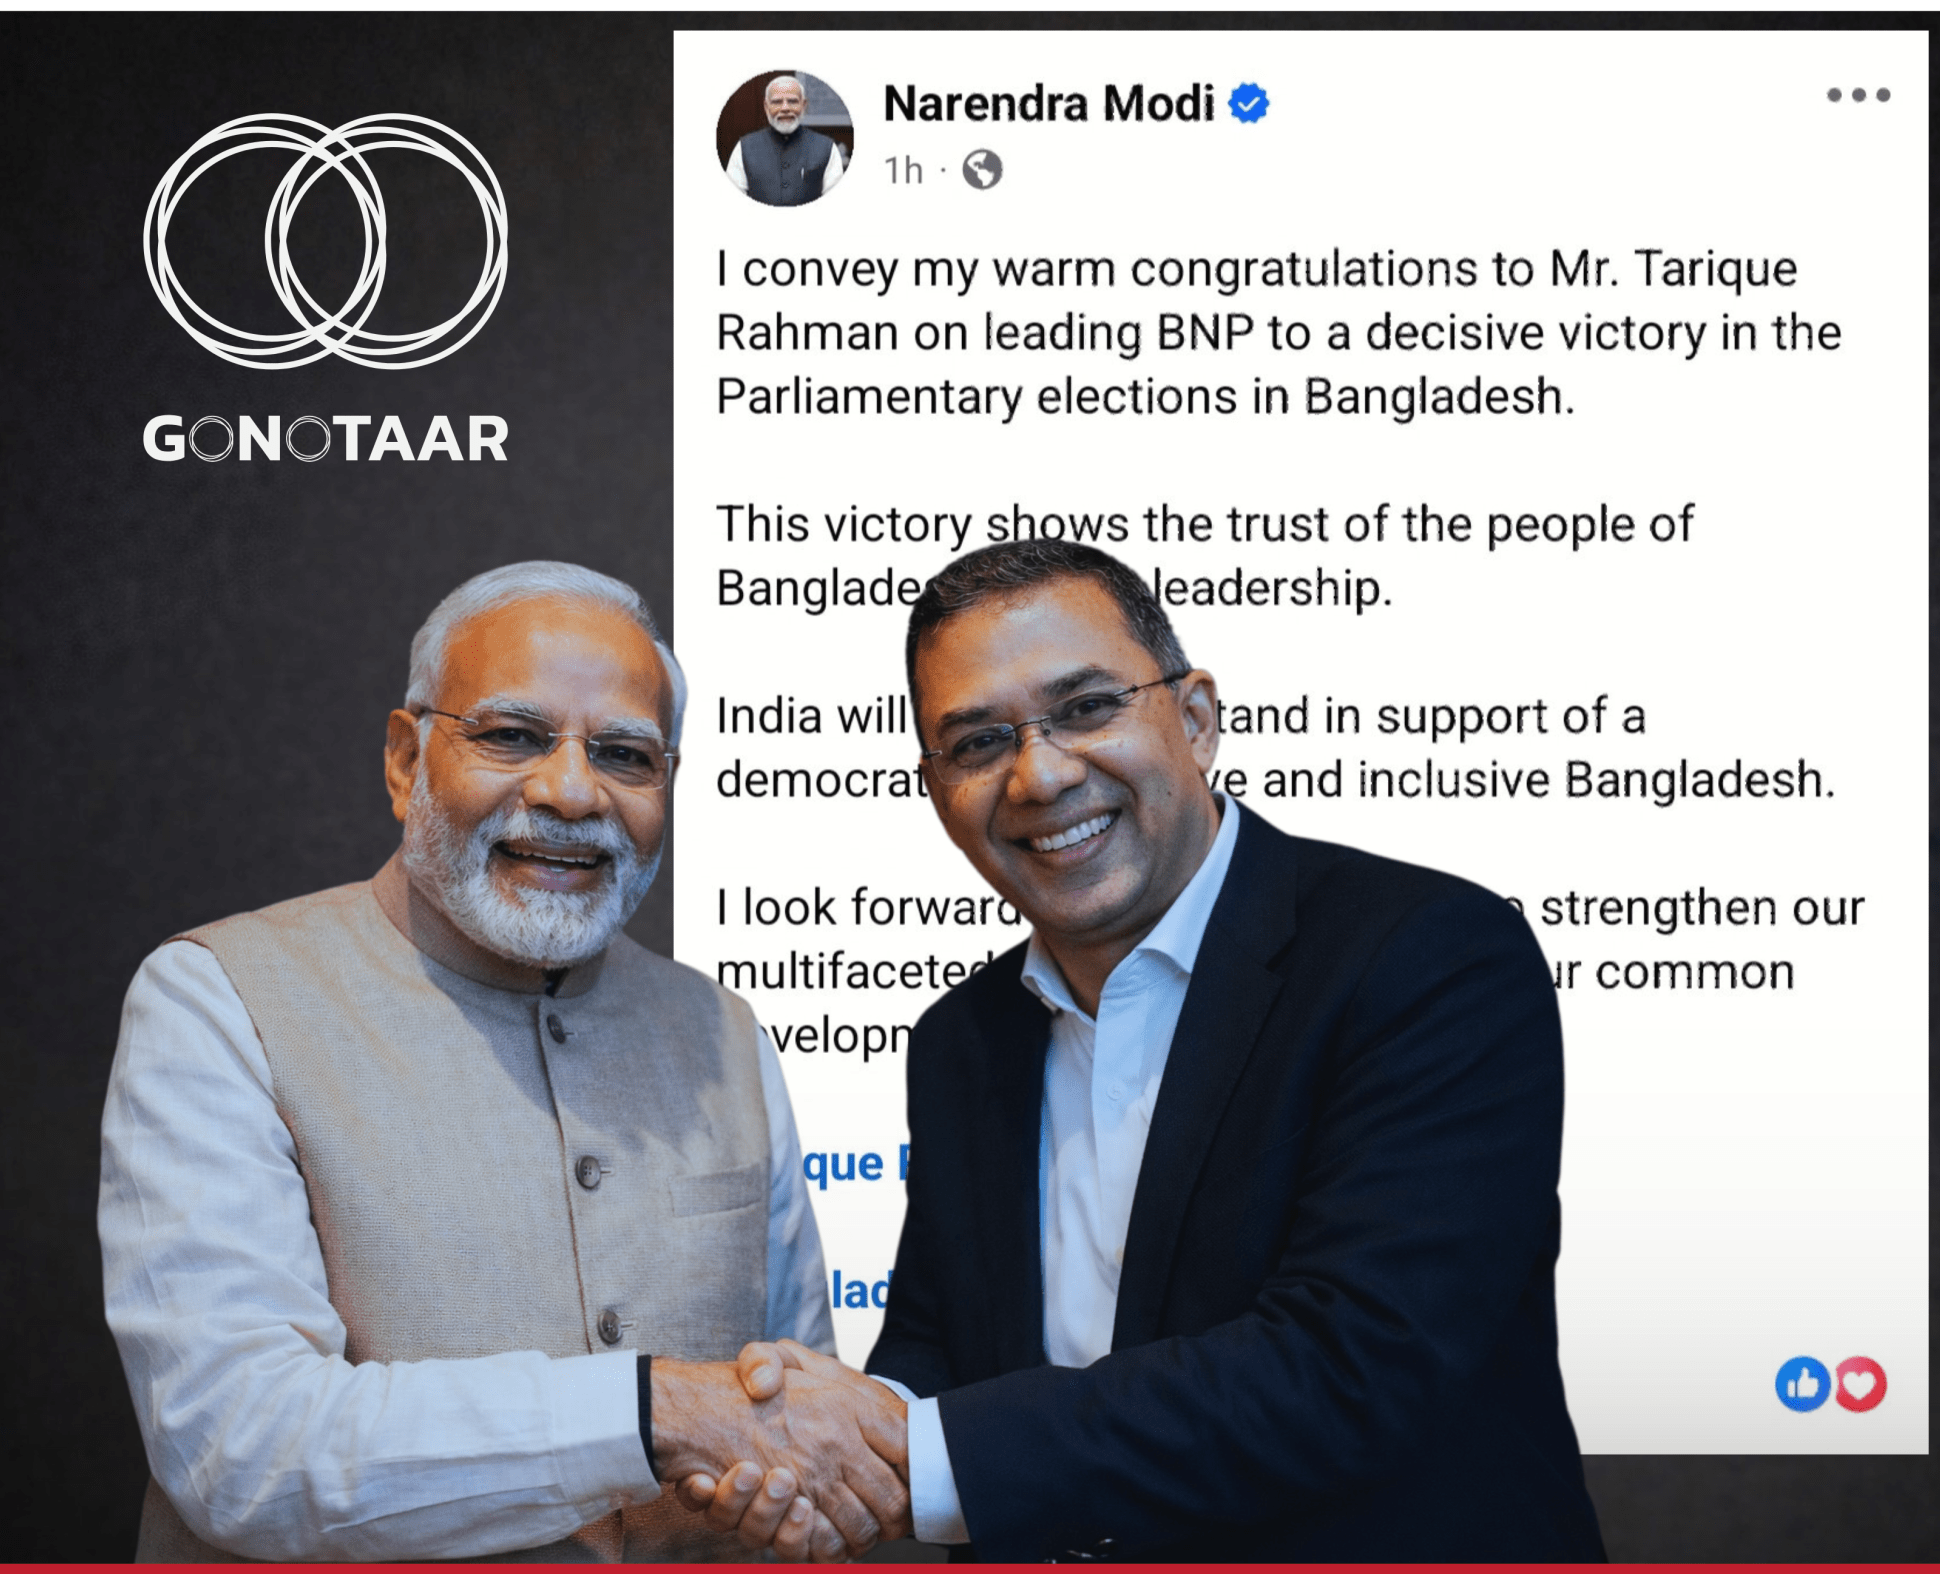
Task: Click the thumbs-up Like reaction icon
Action: [x=1803, y=1384]
